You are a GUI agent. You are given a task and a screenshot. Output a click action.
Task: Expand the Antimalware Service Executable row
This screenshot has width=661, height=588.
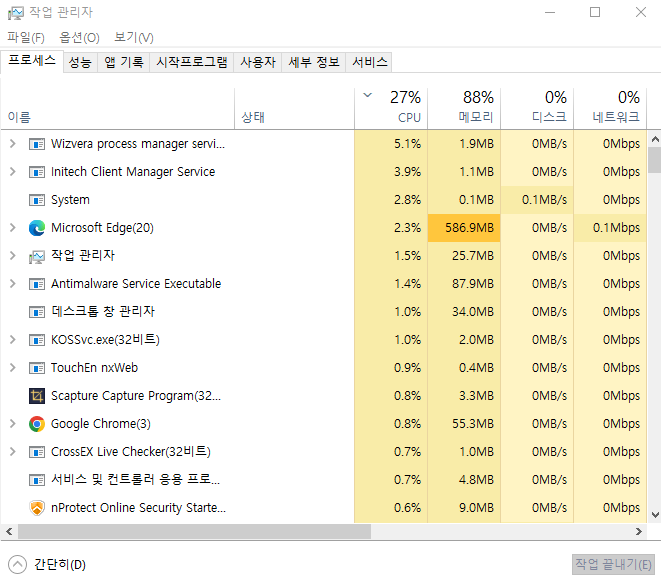click(13, 284)
